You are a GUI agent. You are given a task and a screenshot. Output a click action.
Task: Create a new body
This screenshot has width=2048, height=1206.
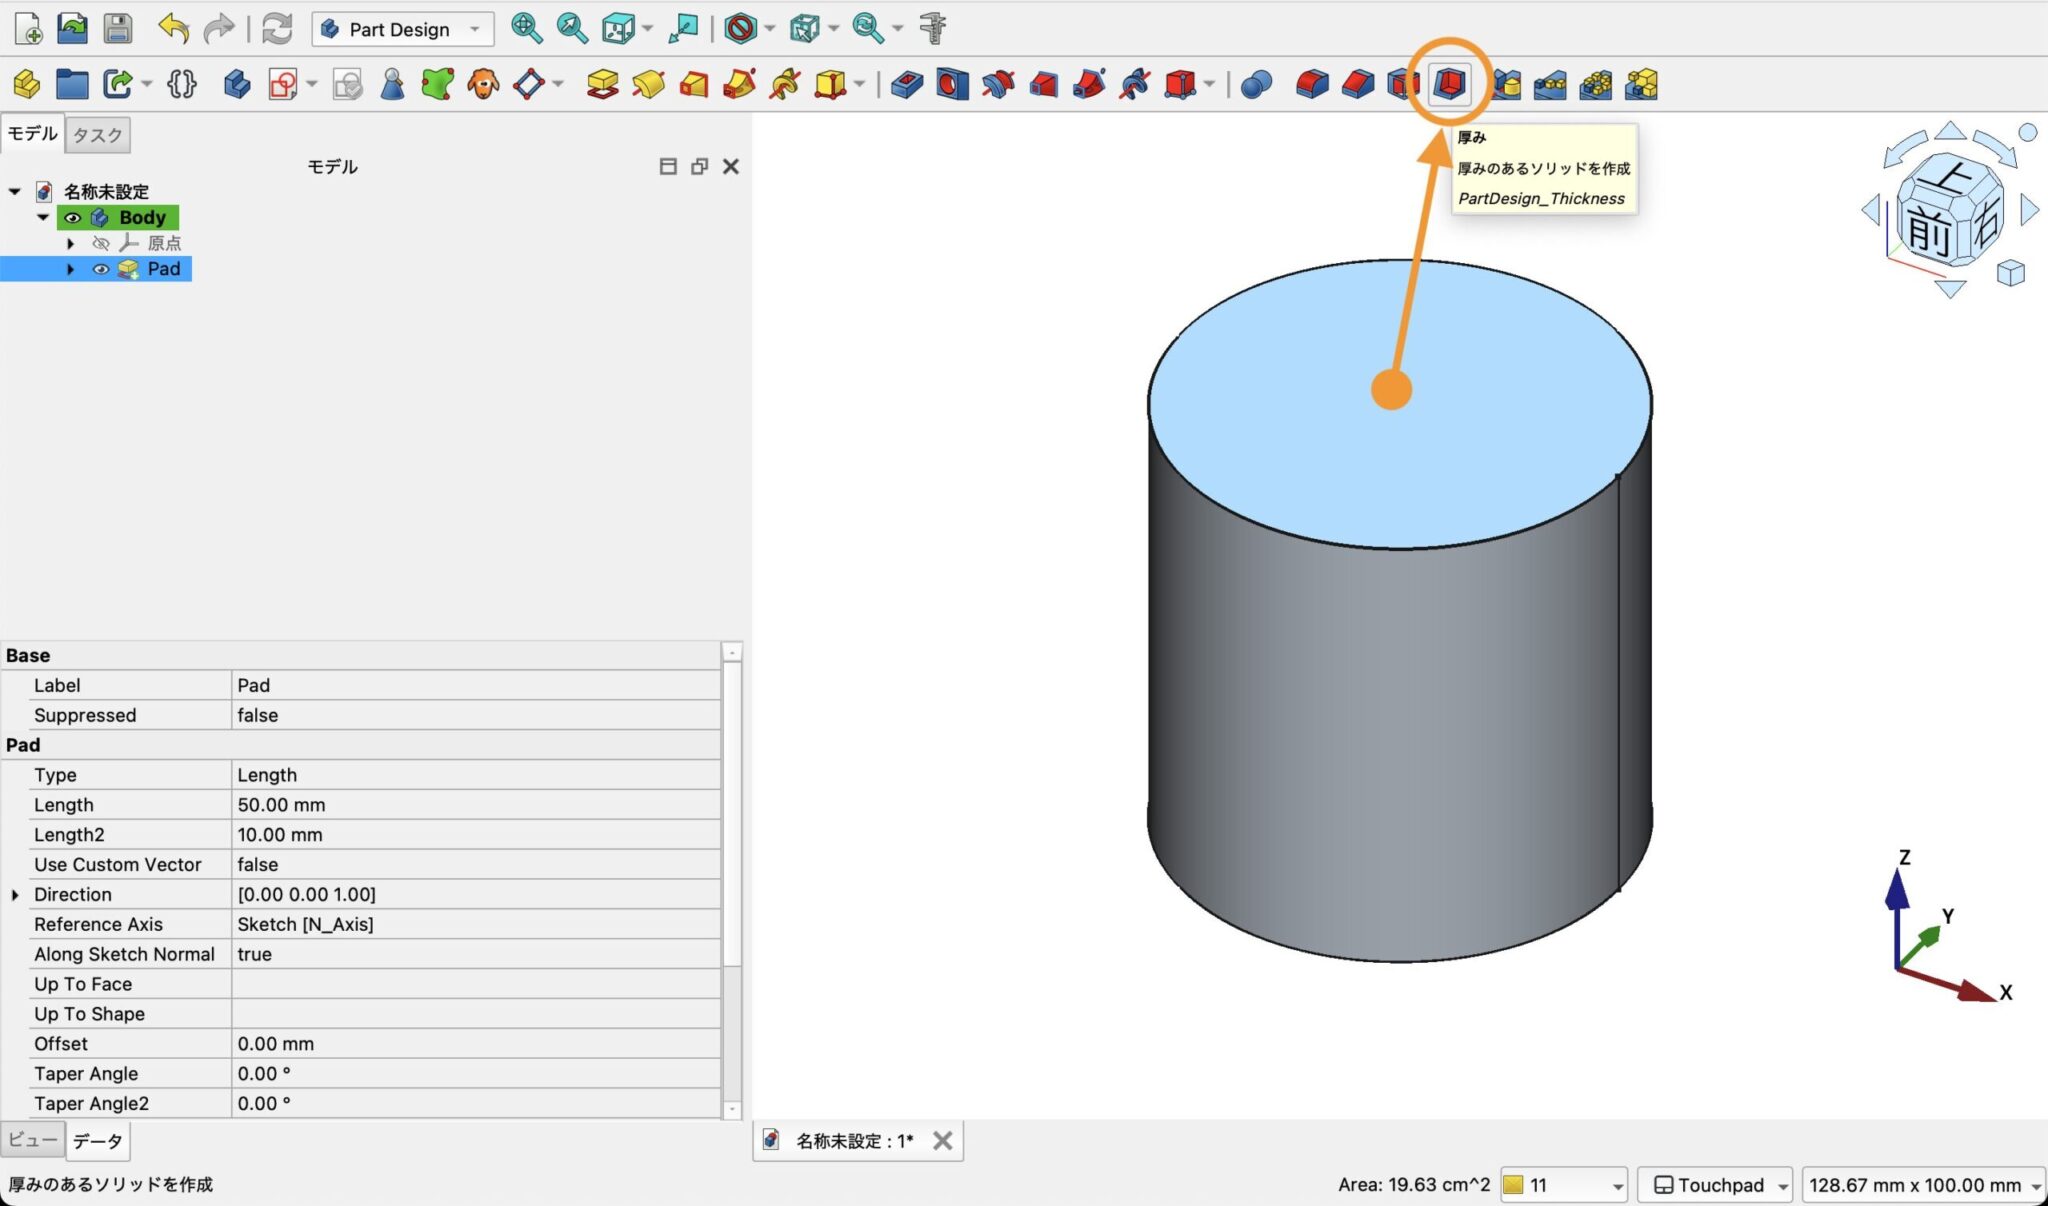[x=236, y=85]
